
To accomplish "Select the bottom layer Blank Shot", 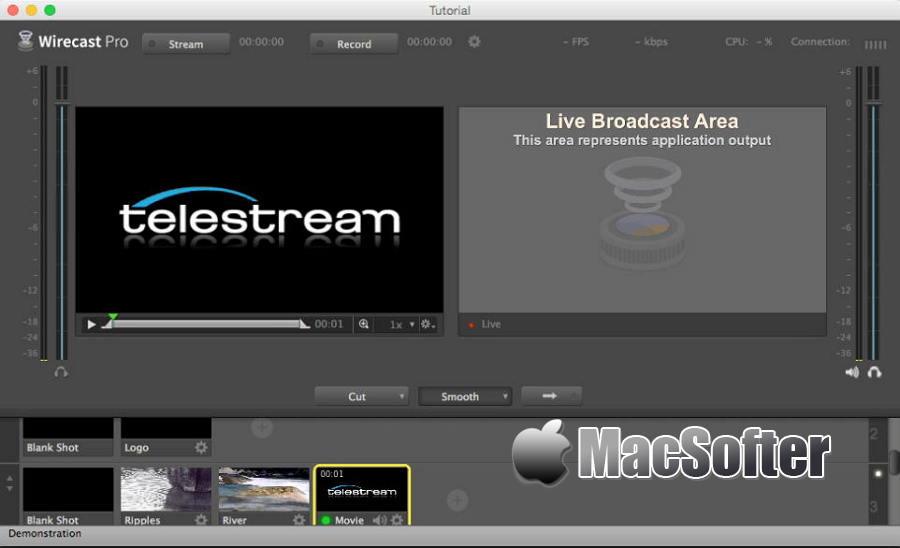I will tap(68, 496).
